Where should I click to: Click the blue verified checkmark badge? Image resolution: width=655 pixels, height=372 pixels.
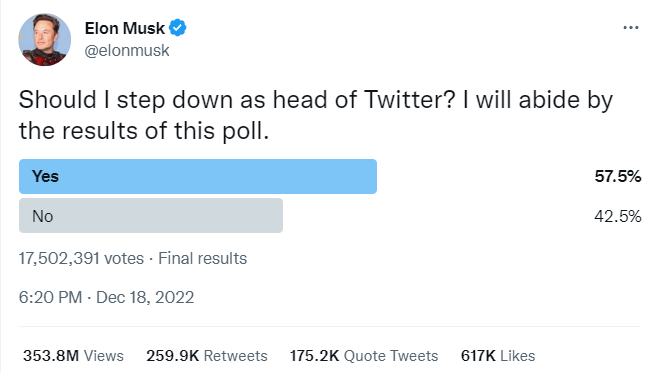(178, 28)
